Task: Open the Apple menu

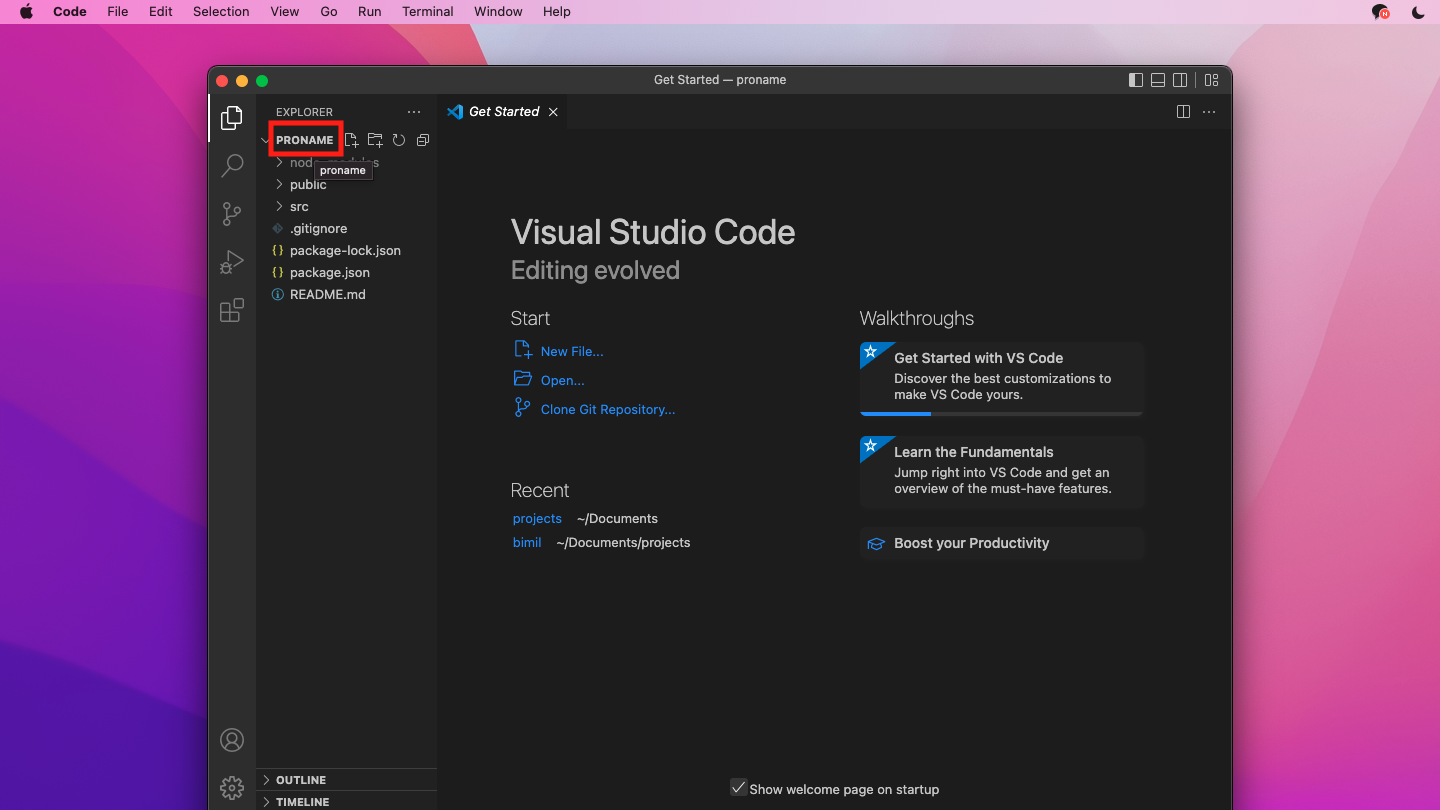Action: click(26, 12)
